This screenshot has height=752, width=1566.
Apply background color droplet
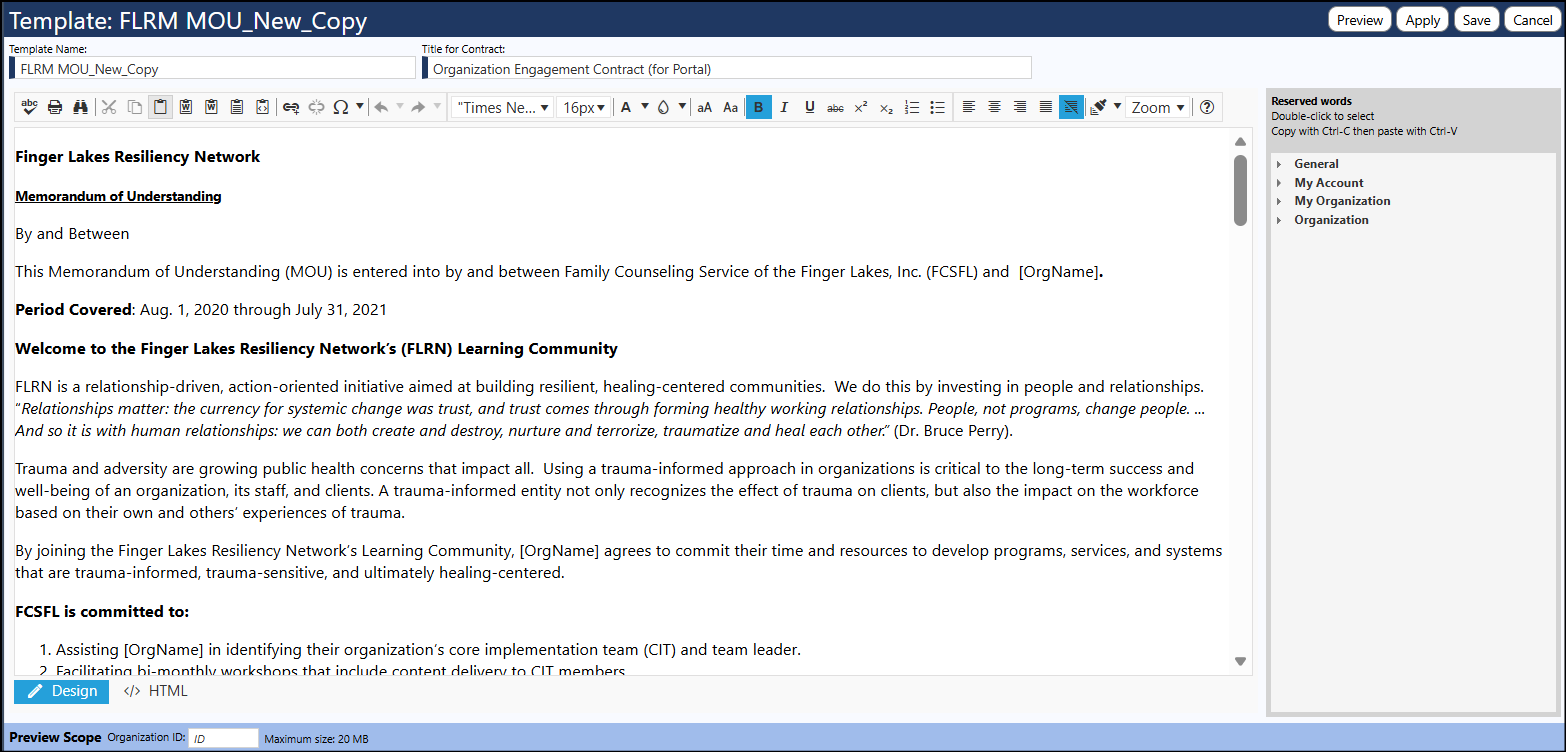(x=663, y=107)
